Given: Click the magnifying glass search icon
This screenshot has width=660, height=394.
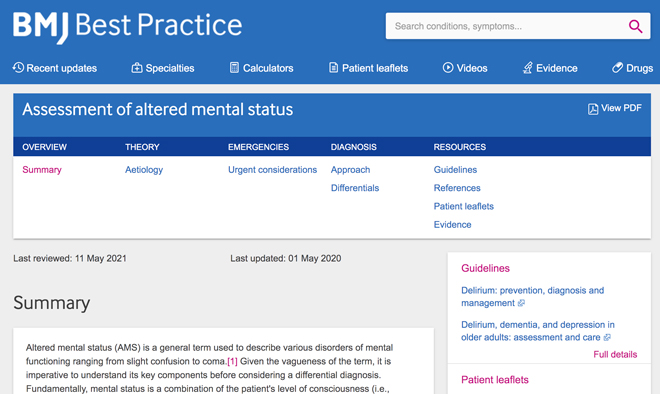Looking at the screenshot, I should coord(635,26).
